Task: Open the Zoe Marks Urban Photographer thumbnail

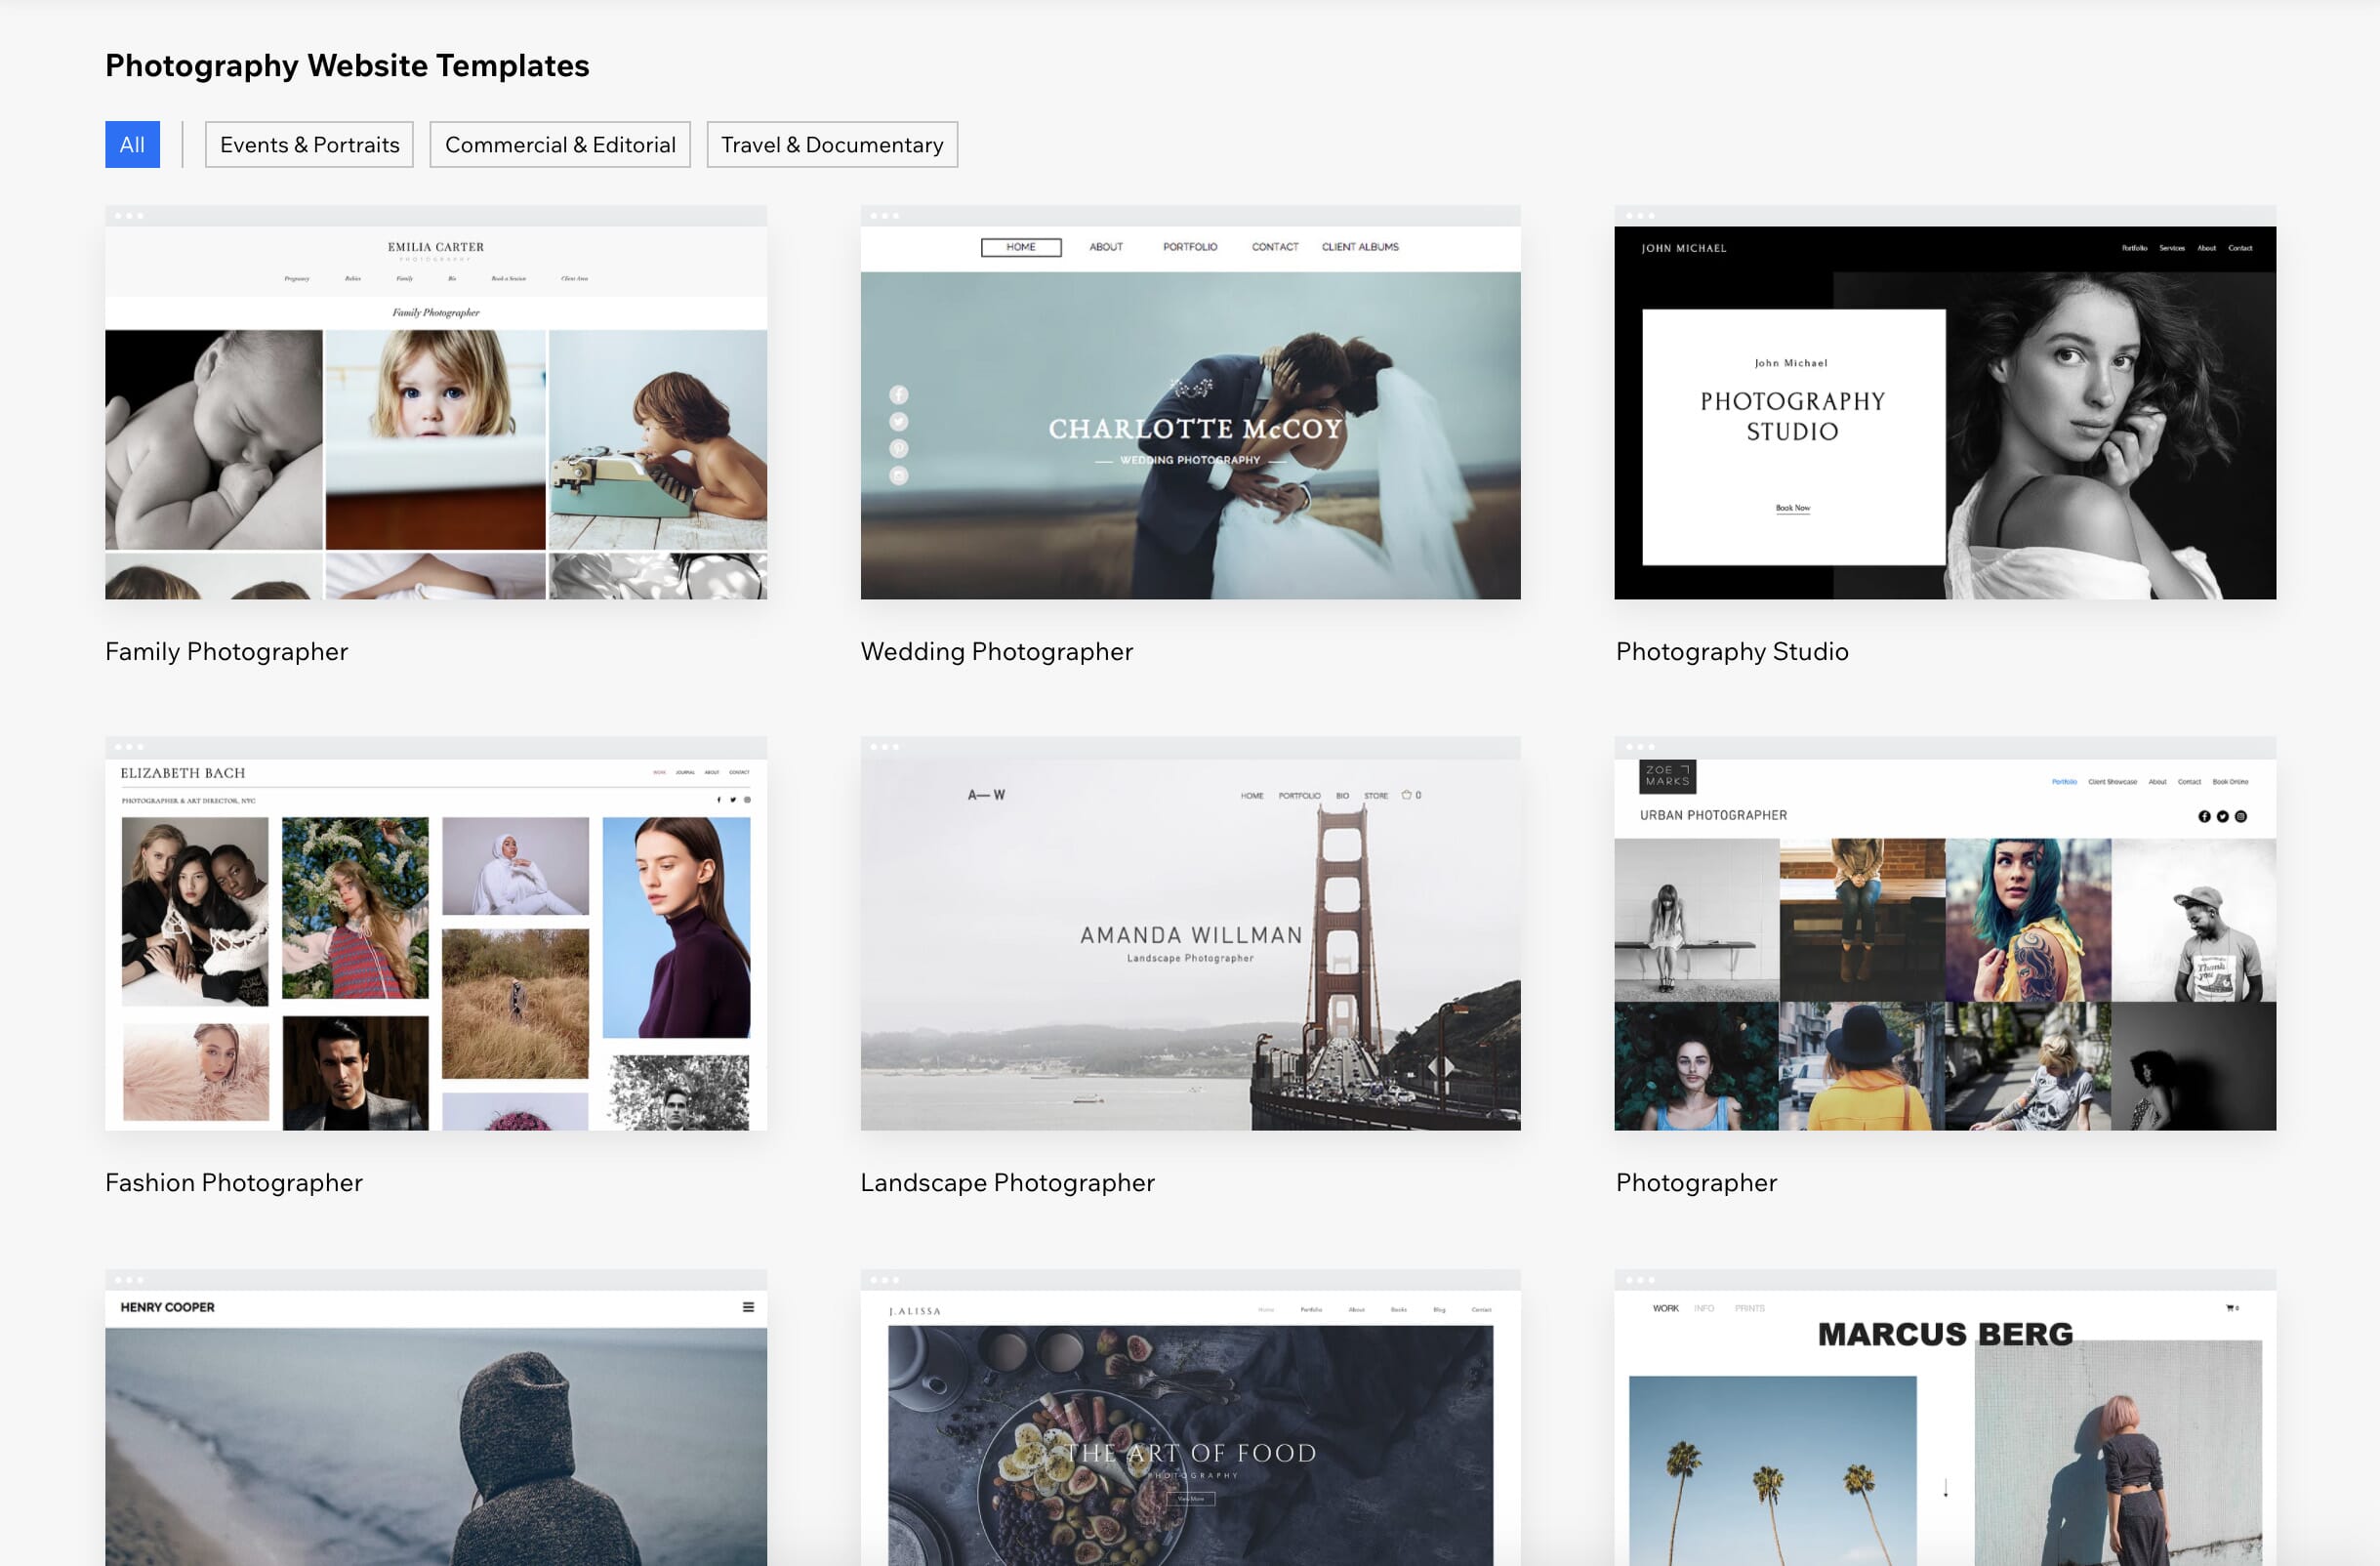Action: 1945,934
